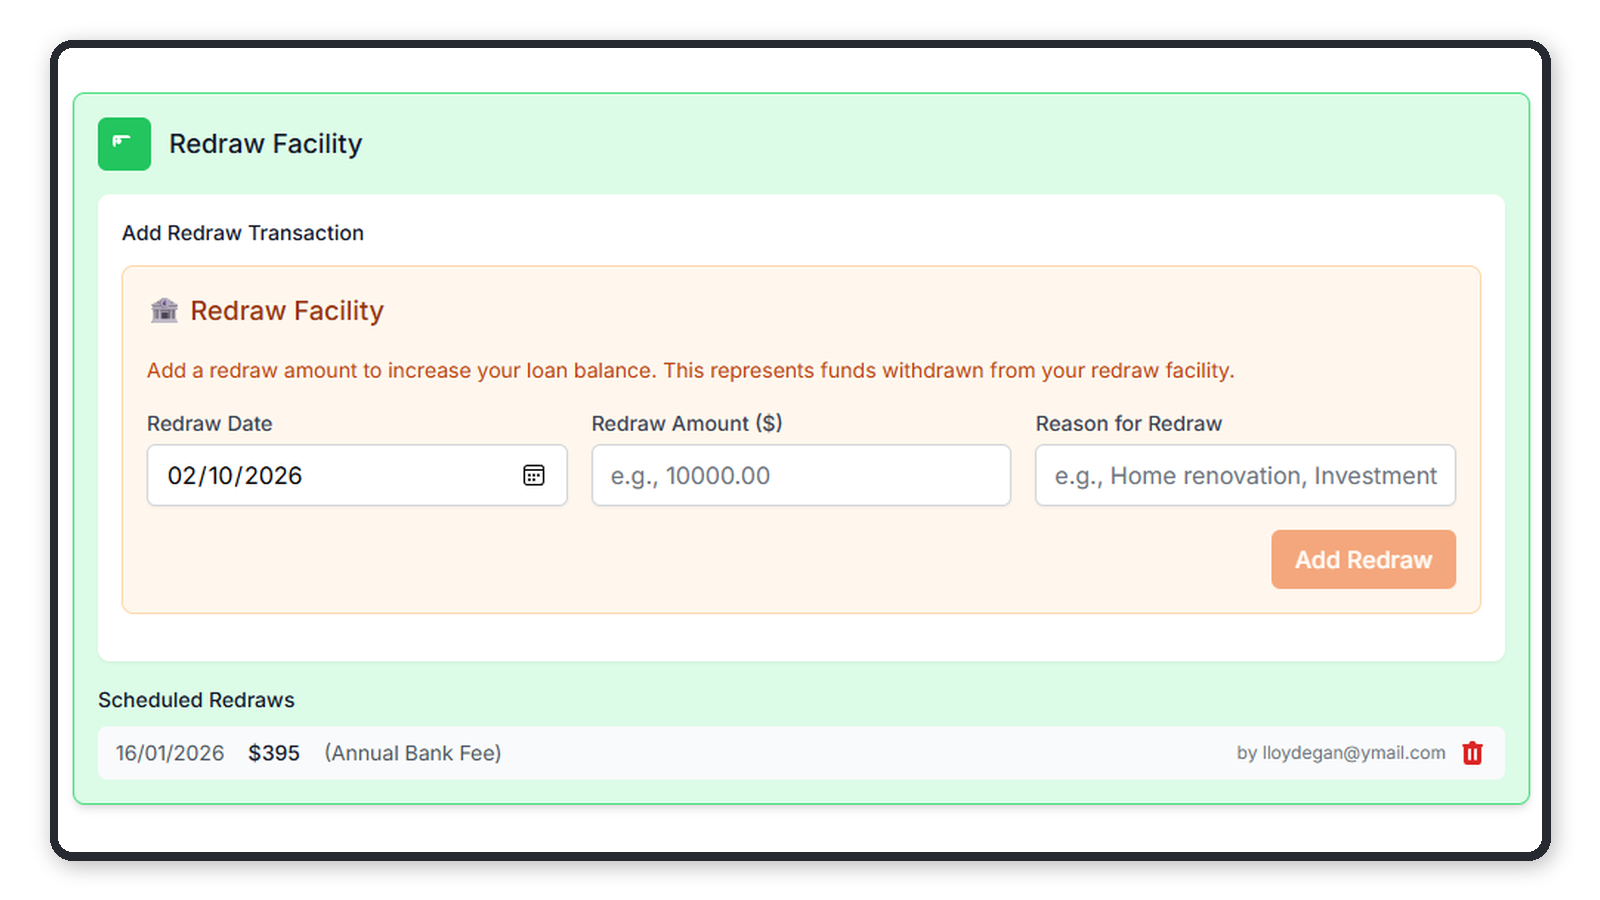Click the Add Redraw button
Image resolution: width=1600 pixels, height=900 pixels.
coord(1363,559)
